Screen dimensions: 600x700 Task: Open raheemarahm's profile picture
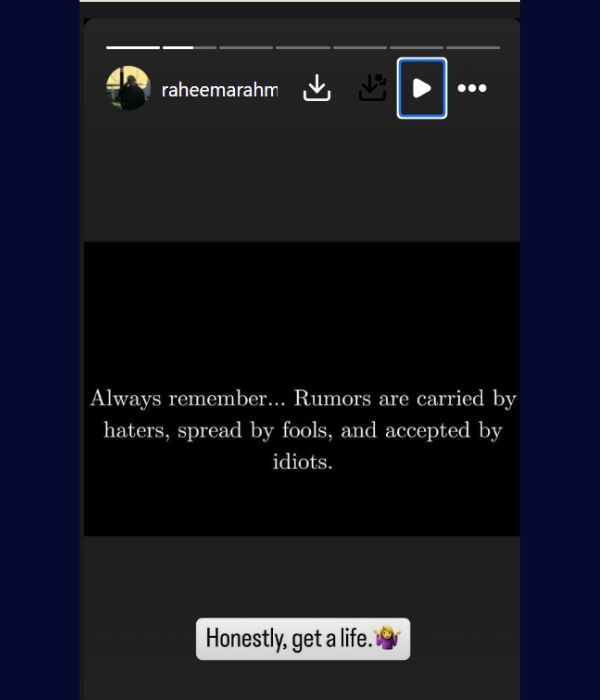coord(128,88)
